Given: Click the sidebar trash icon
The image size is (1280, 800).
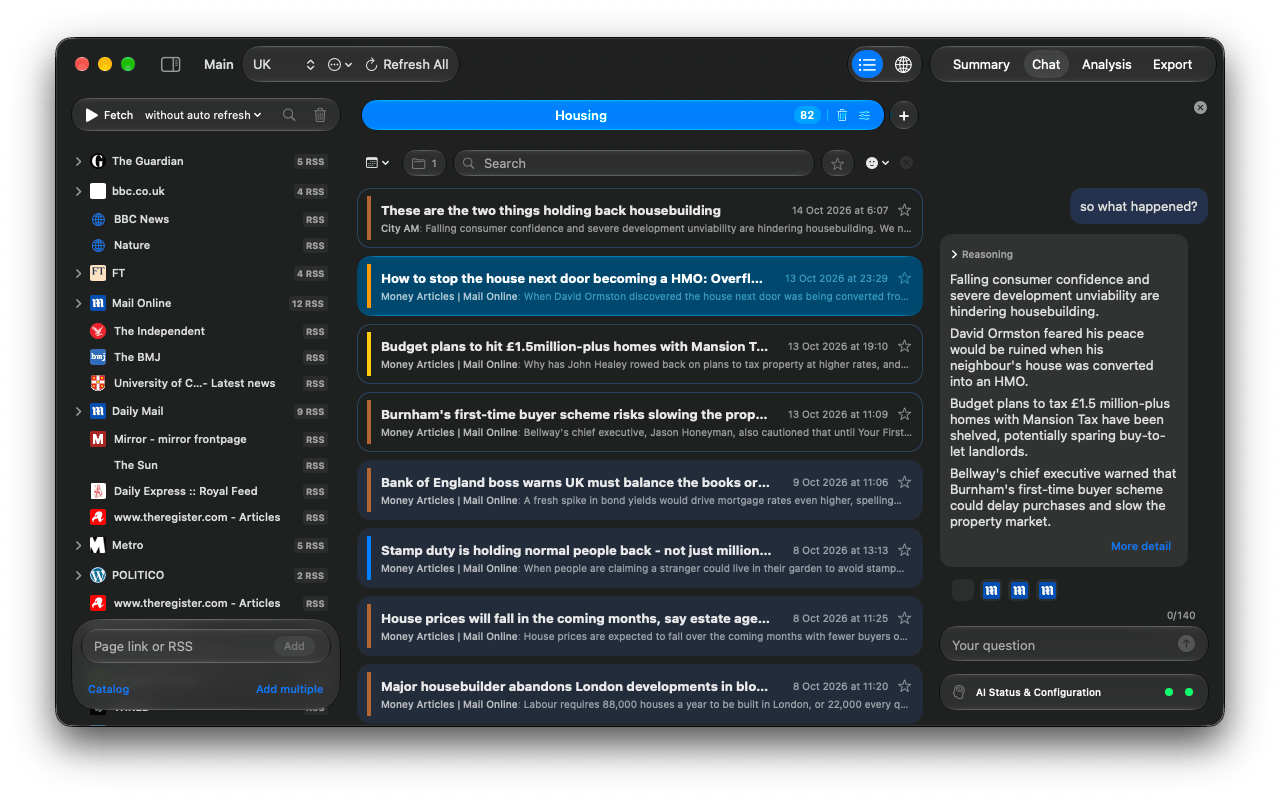Looking at the screenshot, I should point(320,115).
